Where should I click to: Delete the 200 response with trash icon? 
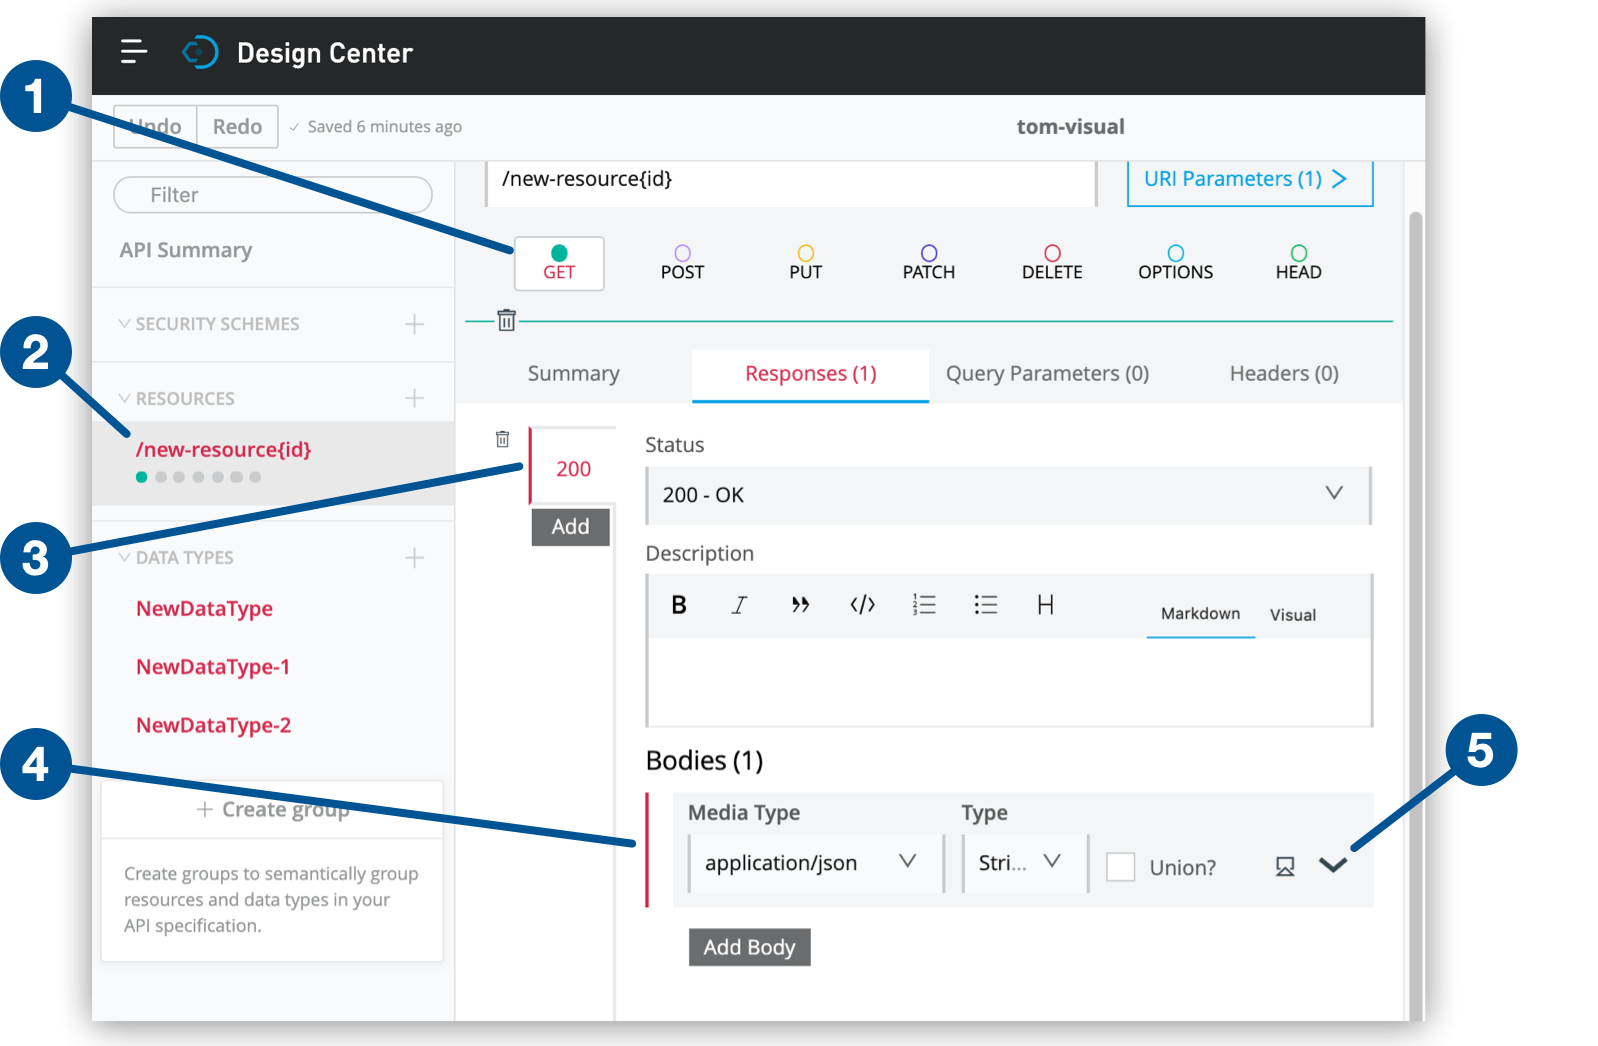click(x=503, y=439)
